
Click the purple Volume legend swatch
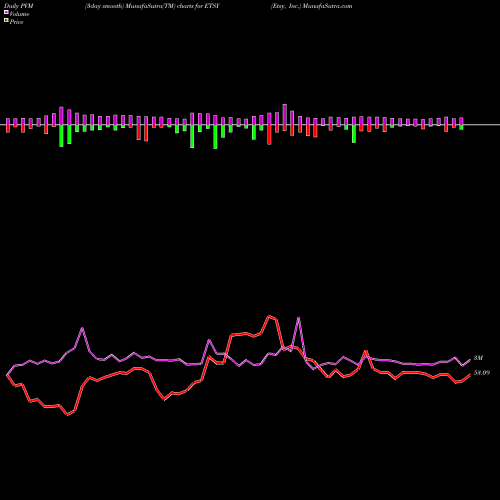pyautogui.click(x=6, y=12)
